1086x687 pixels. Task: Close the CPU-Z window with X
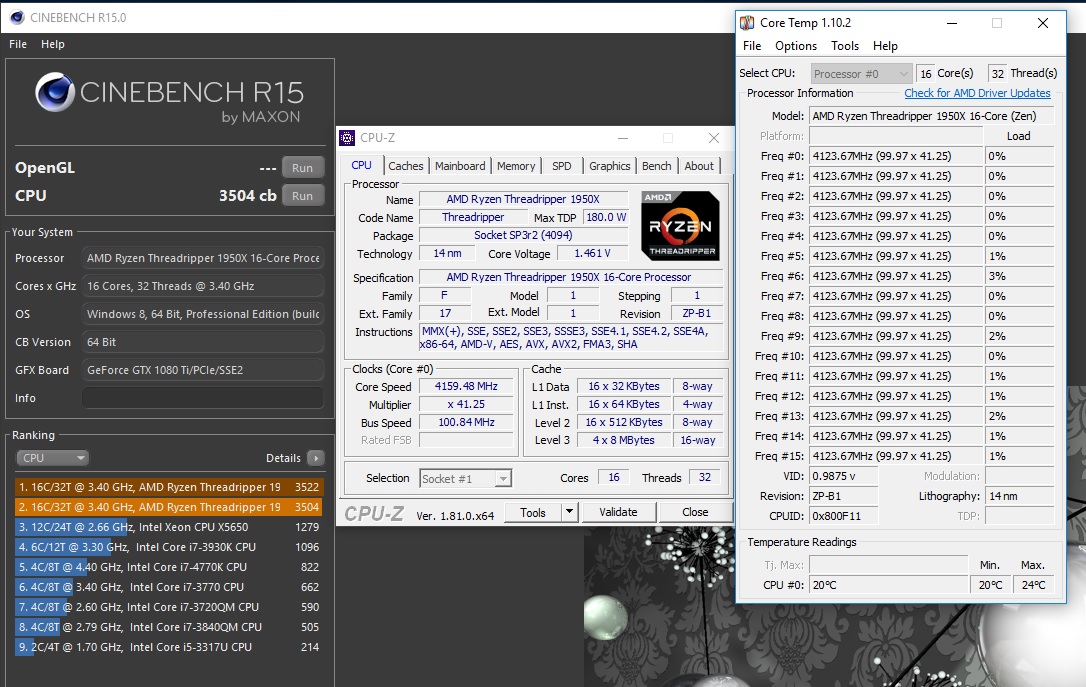point(713,139)
